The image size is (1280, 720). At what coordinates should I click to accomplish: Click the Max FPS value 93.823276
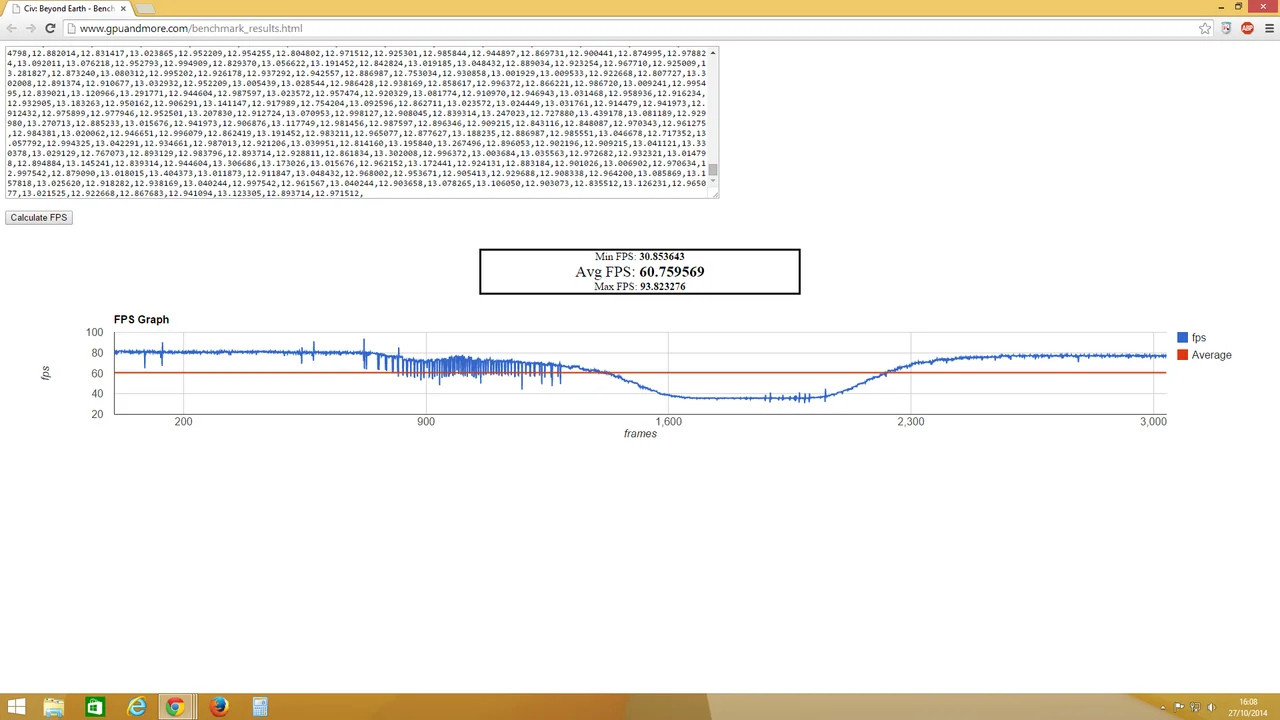coord(662,287)
